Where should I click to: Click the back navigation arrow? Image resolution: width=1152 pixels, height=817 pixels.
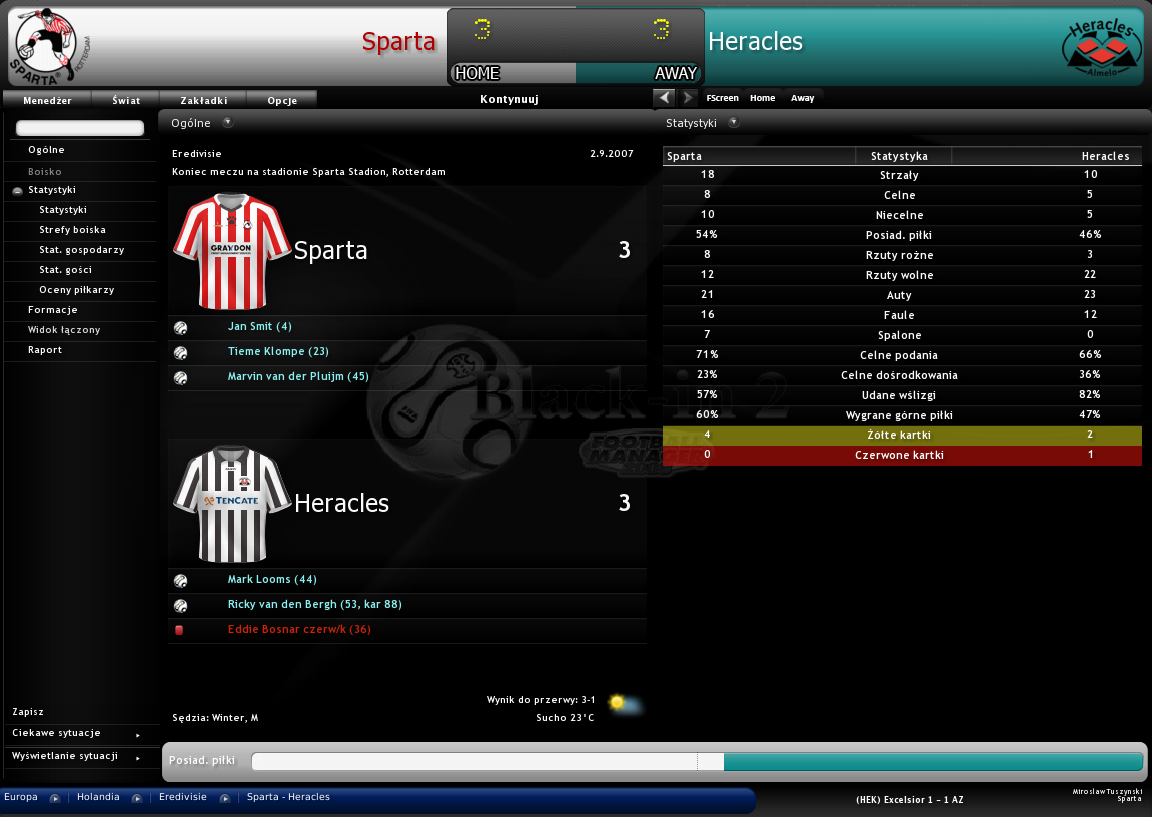click(663, 97)
